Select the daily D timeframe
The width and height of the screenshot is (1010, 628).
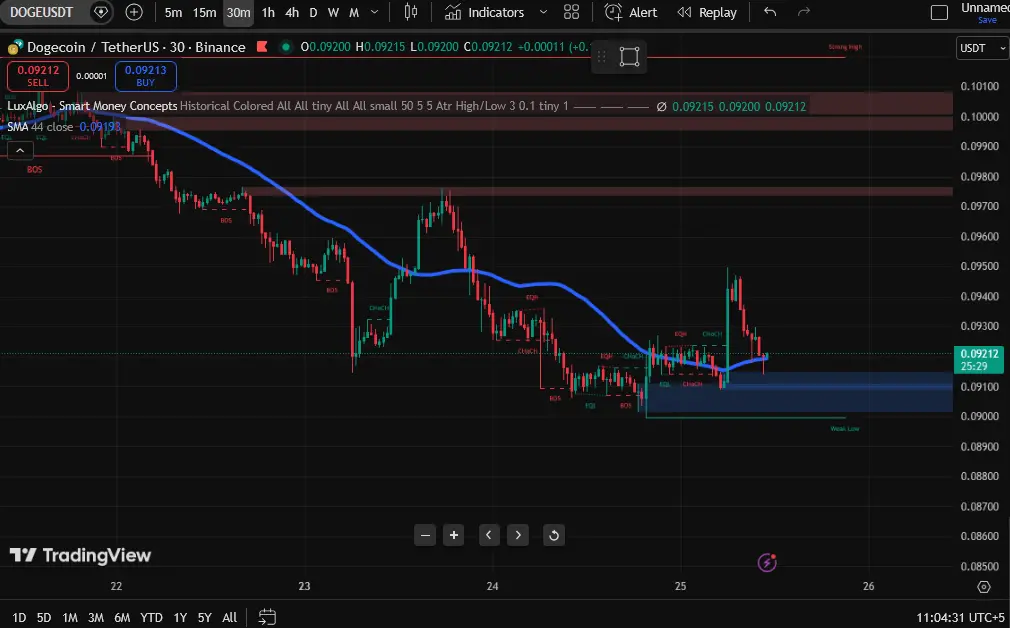[x=313, y=12]
